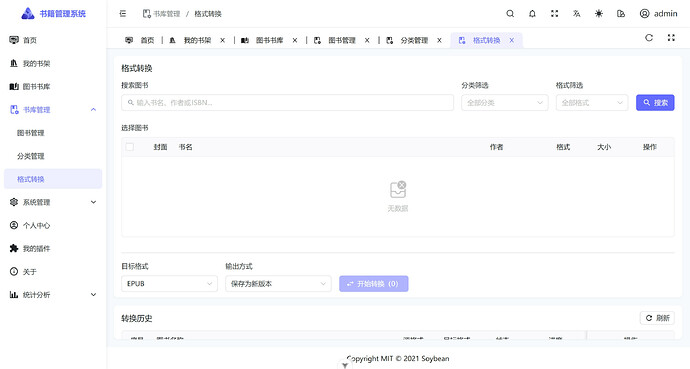Select 格式转换 submenu item

click(53, 179)
